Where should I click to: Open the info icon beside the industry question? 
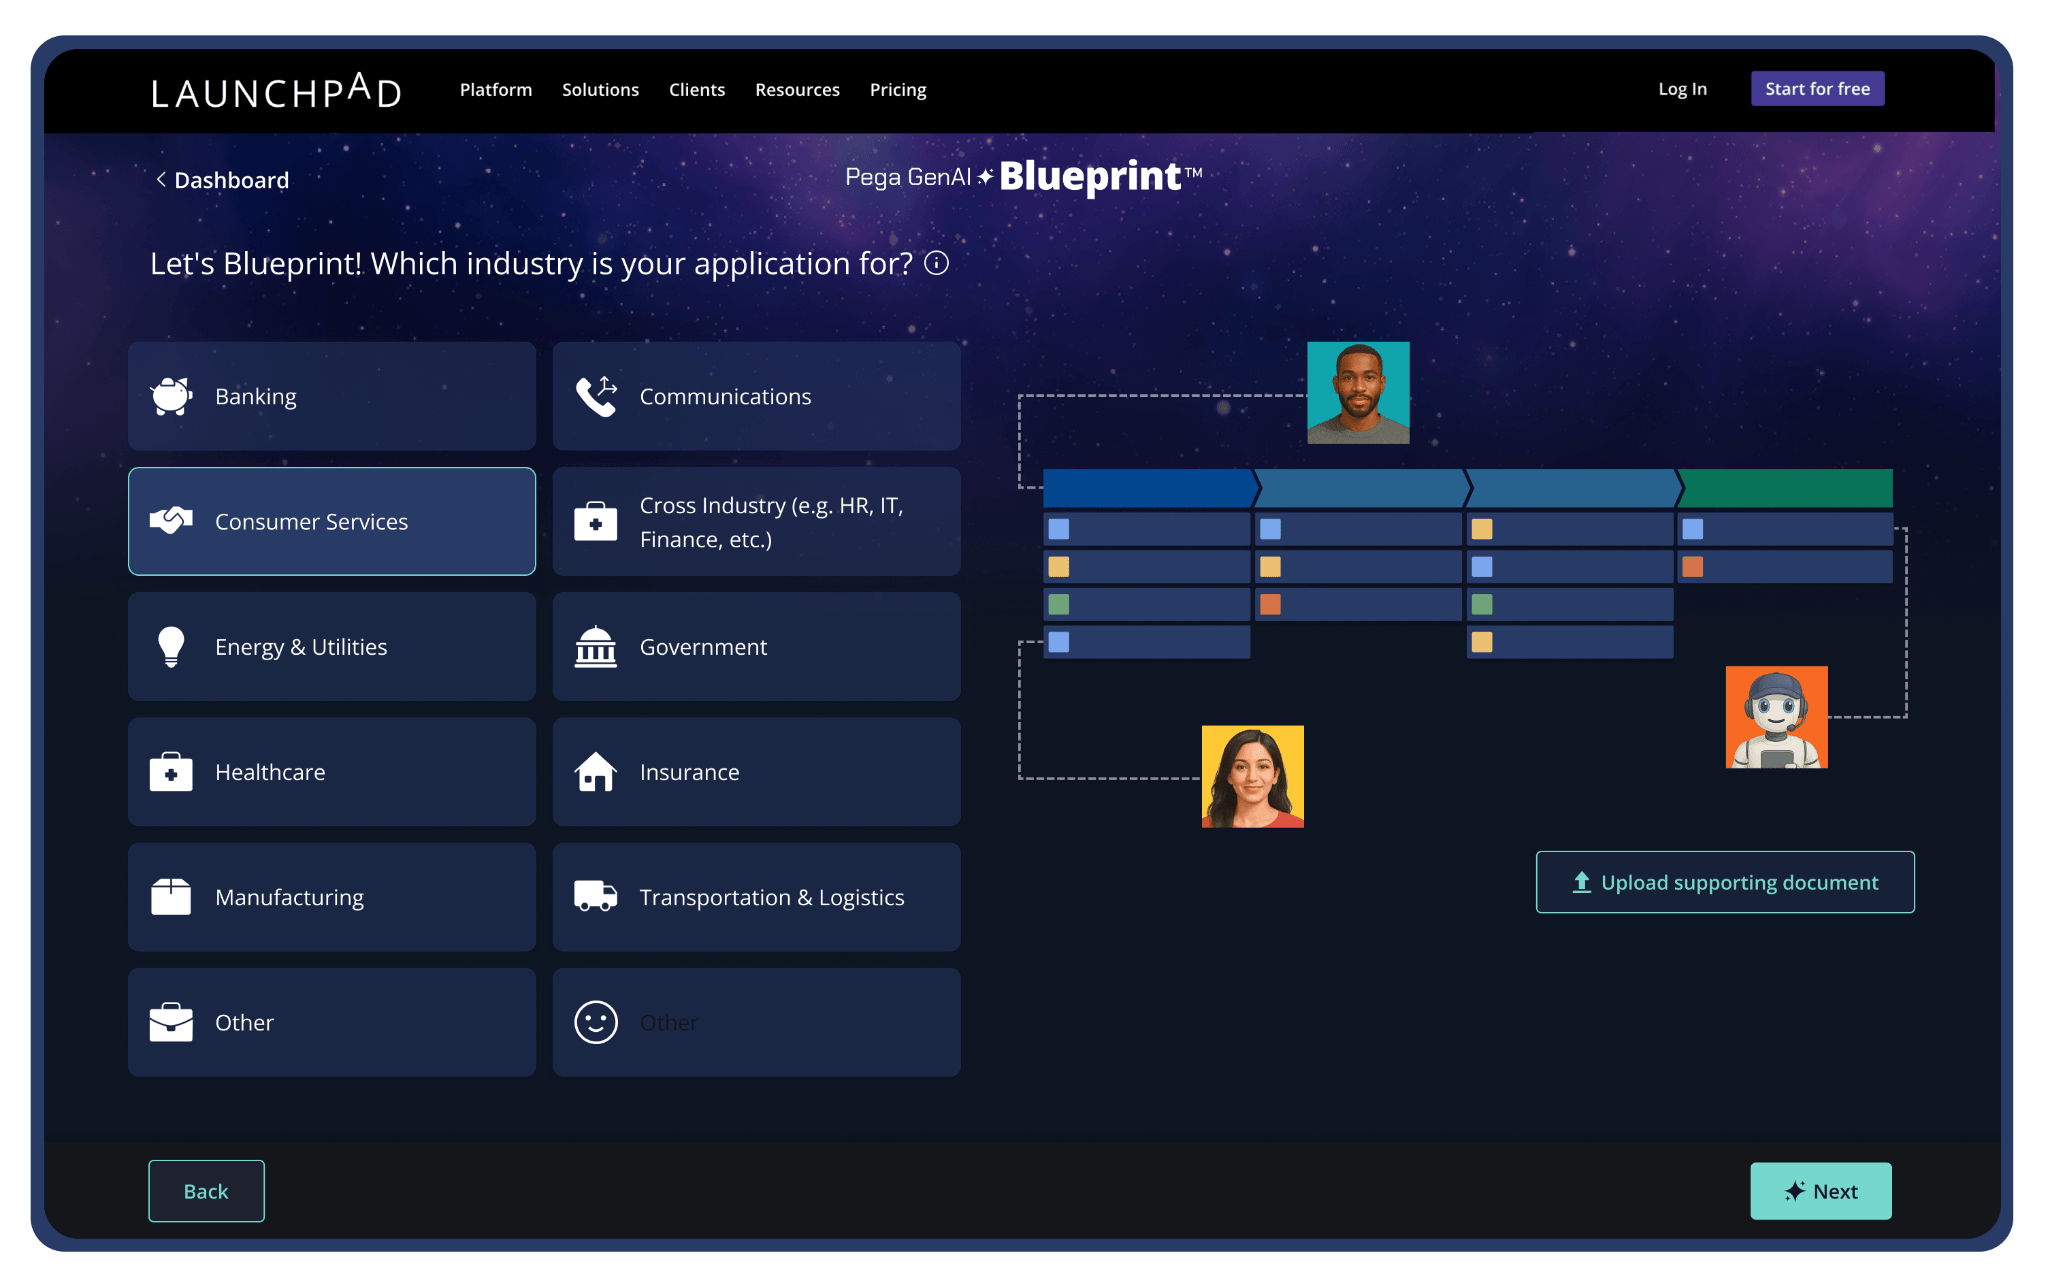tap(937, 263)
